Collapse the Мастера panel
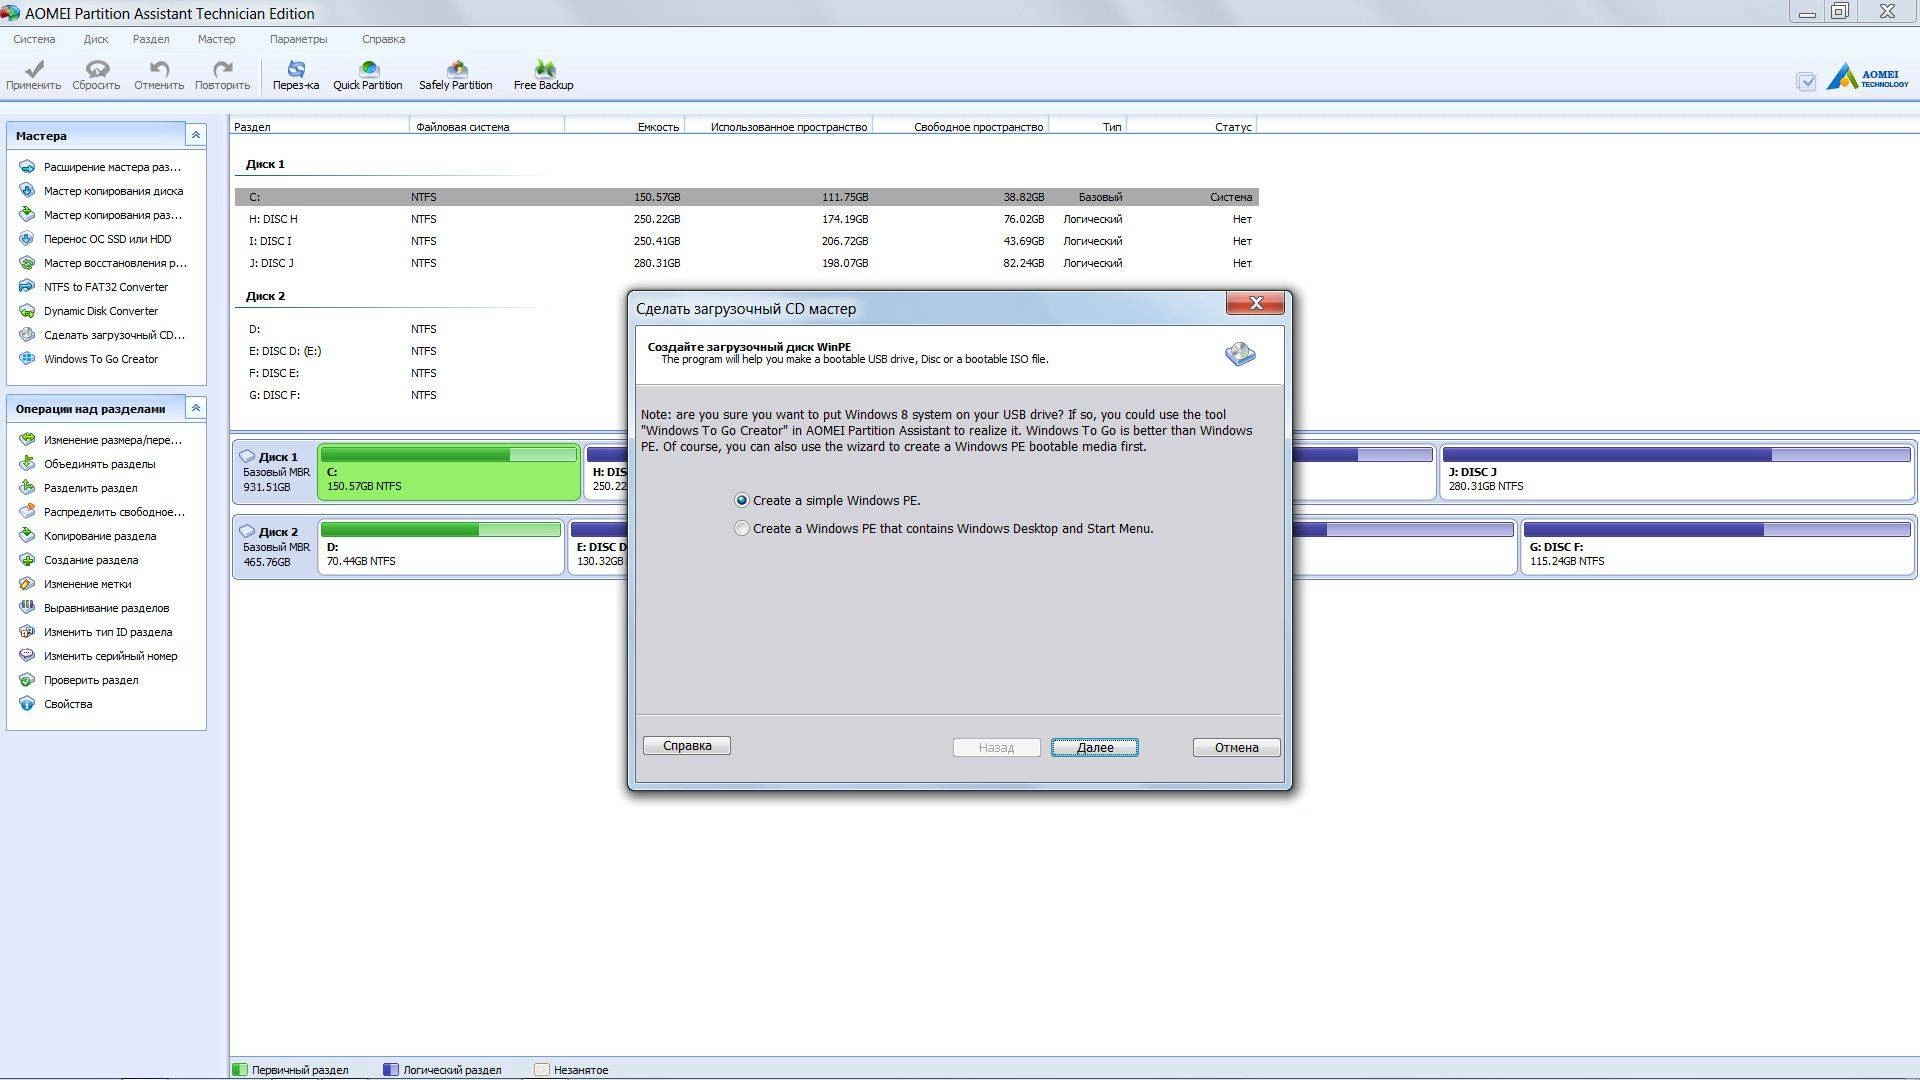This screenshot has width=1920, height=1080. (196, 135)
